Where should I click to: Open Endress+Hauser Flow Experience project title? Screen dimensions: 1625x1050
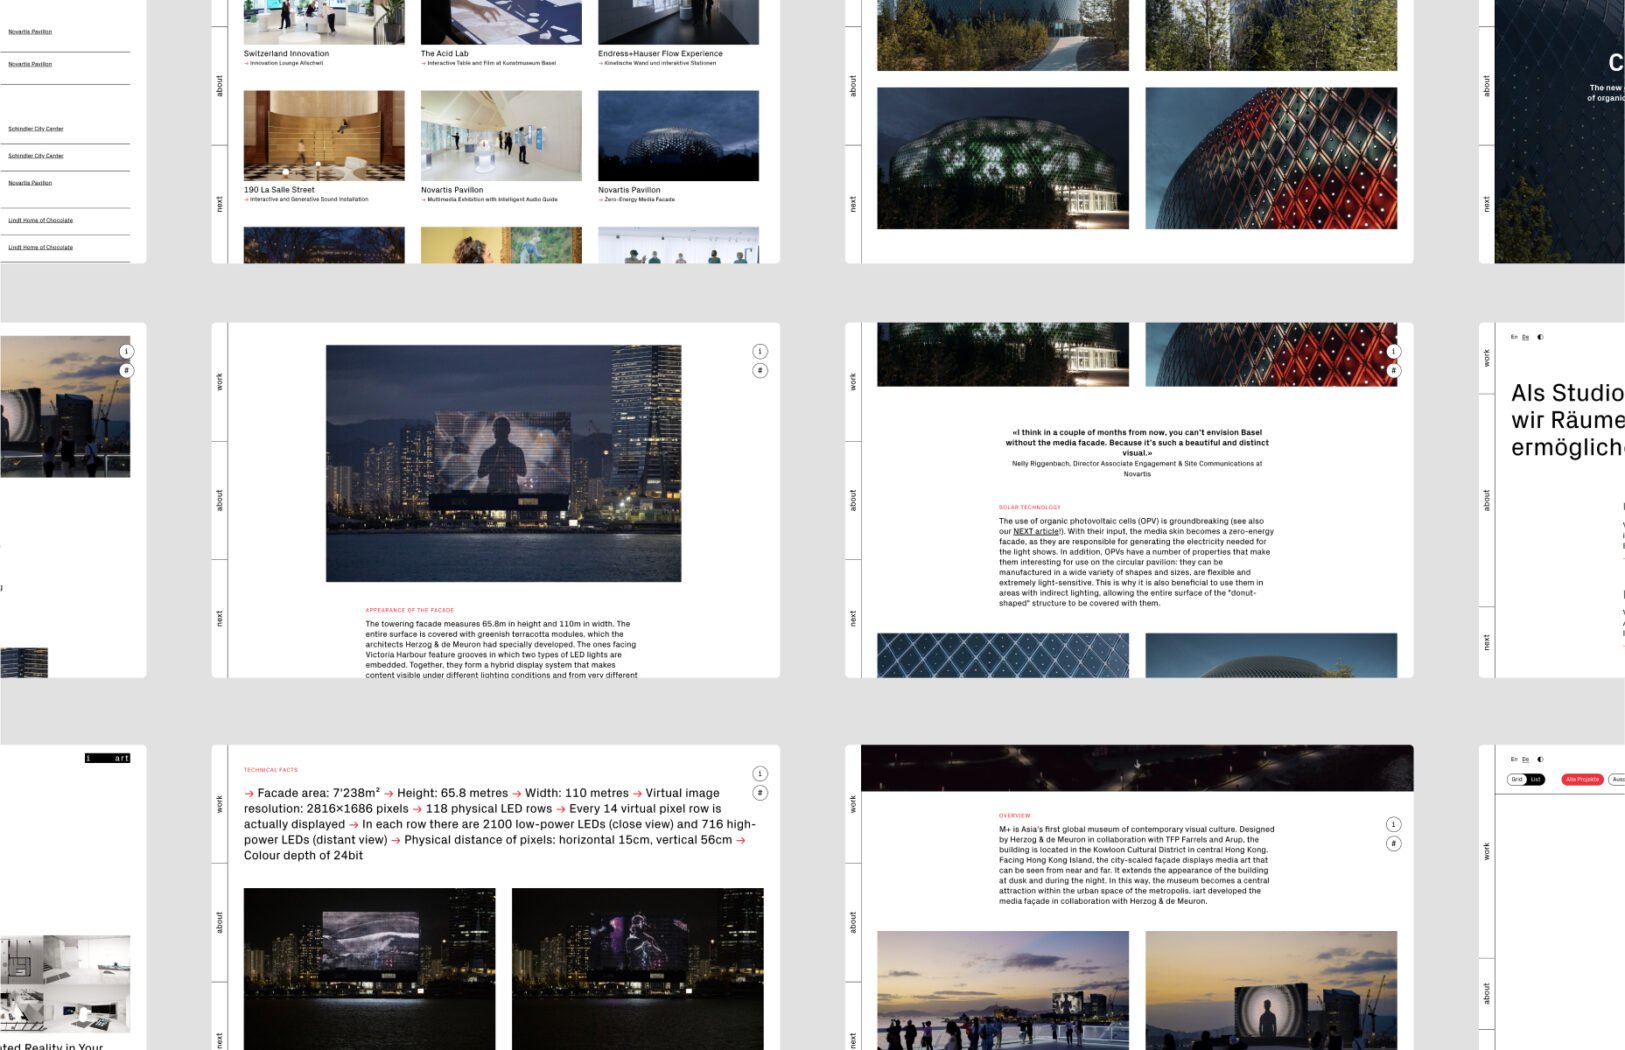(660, 54)
